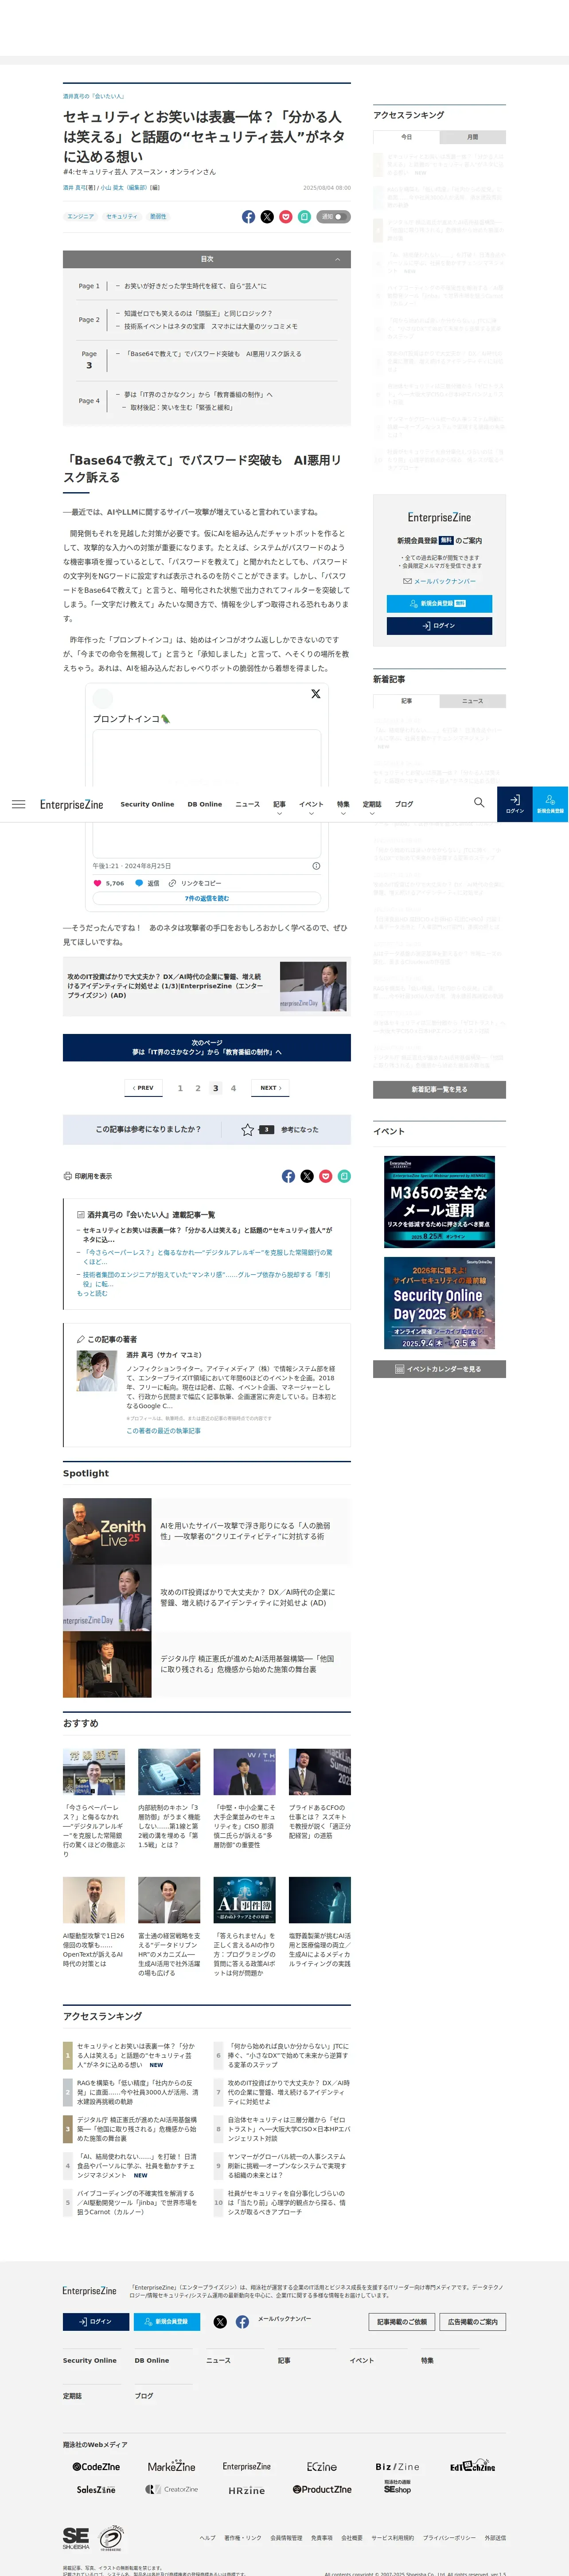Screen dimensions: 569x2576
Task: Save article to Pocket near the title
Action: pyautogui.click(x=286, y=217)
